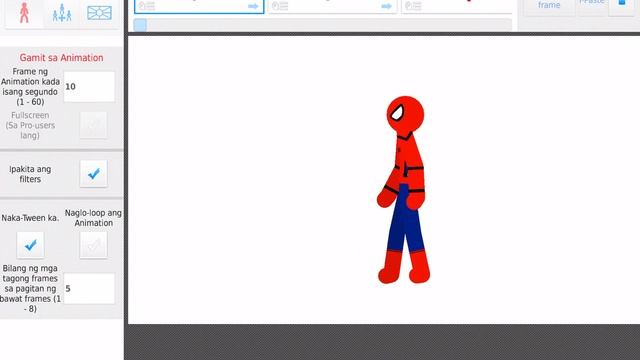
Task: Enable Naglo-loop ang Animation checkbox
Action: tap(93, 245)
